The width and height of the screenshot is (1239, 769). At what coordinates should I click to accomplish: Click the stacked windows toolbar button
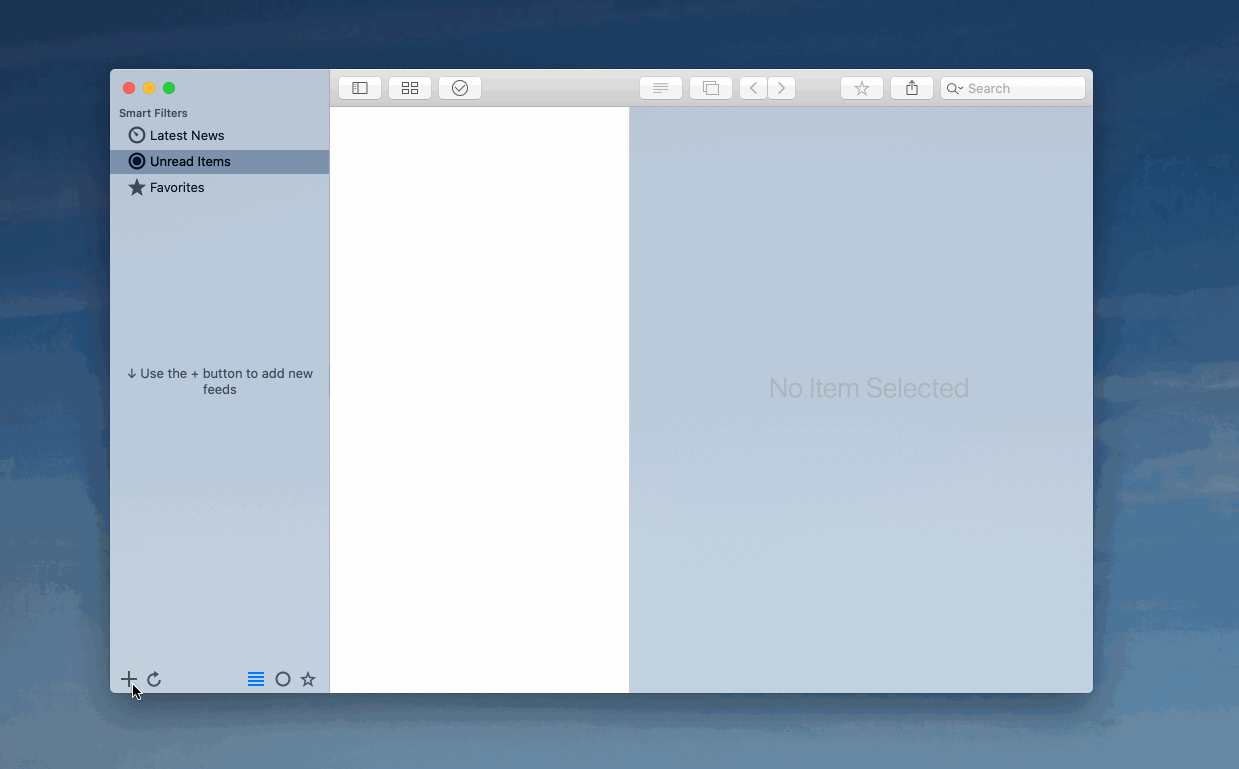711,88
